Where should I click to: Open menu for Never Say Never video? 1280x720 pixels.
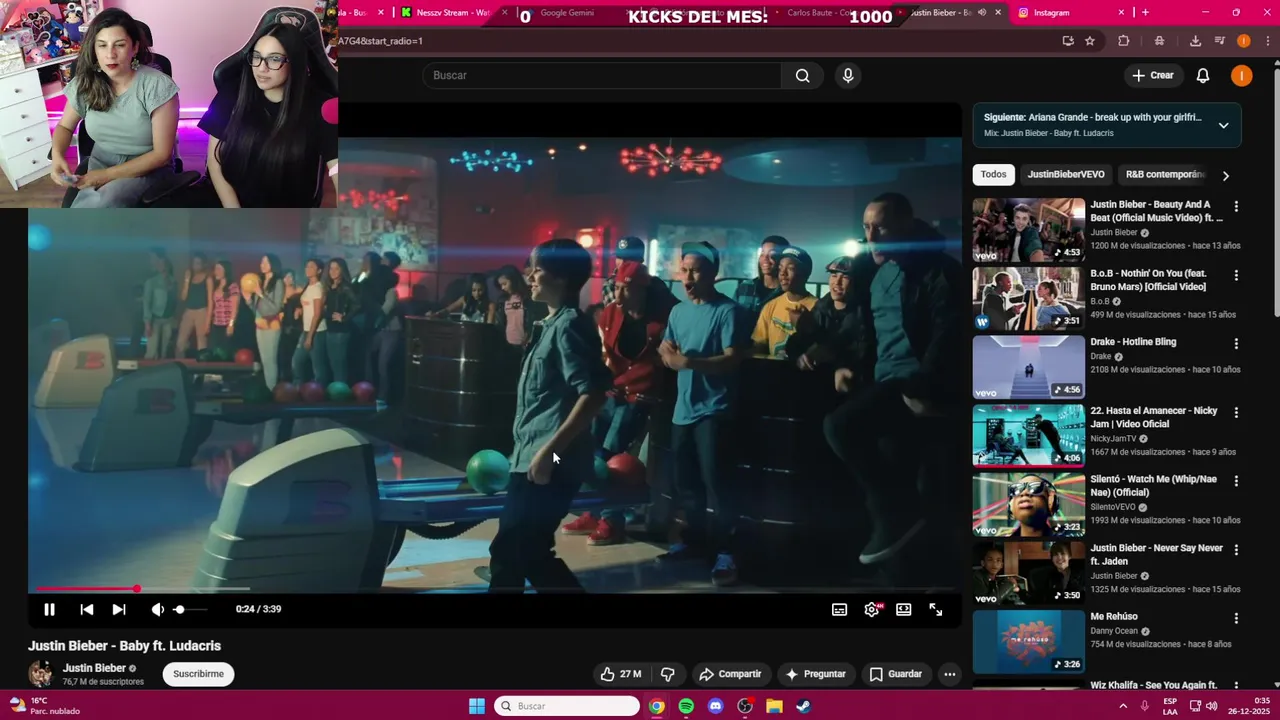point(1236,550)
